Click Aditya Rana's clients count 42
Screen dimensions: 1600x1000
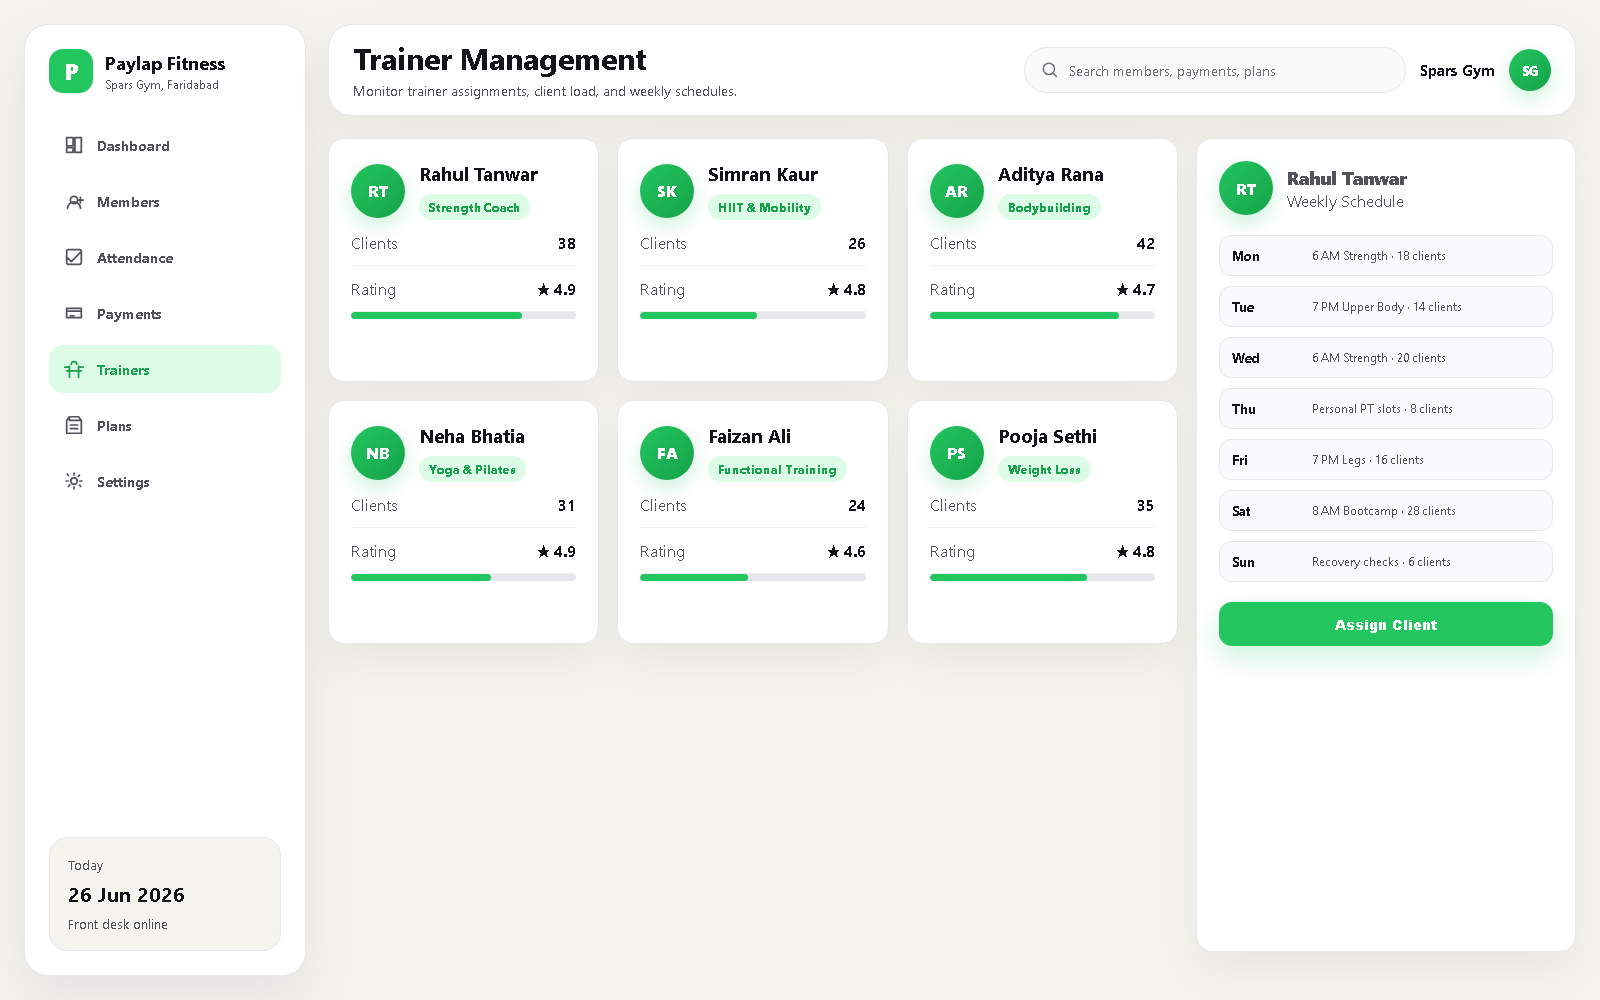1146,243
